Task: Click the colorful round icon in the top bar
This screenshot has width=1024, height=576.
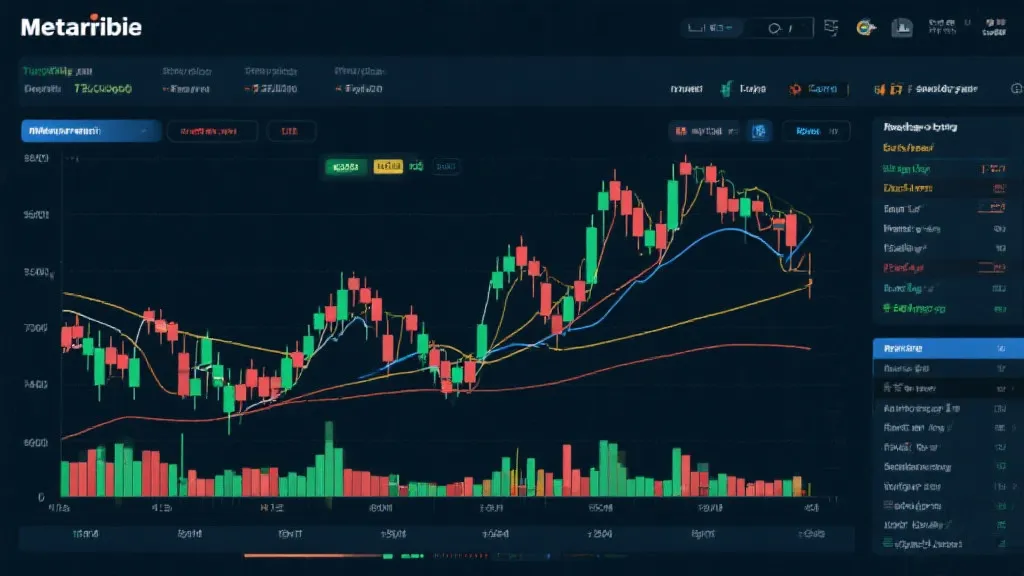Action: [x=868, y=28]
